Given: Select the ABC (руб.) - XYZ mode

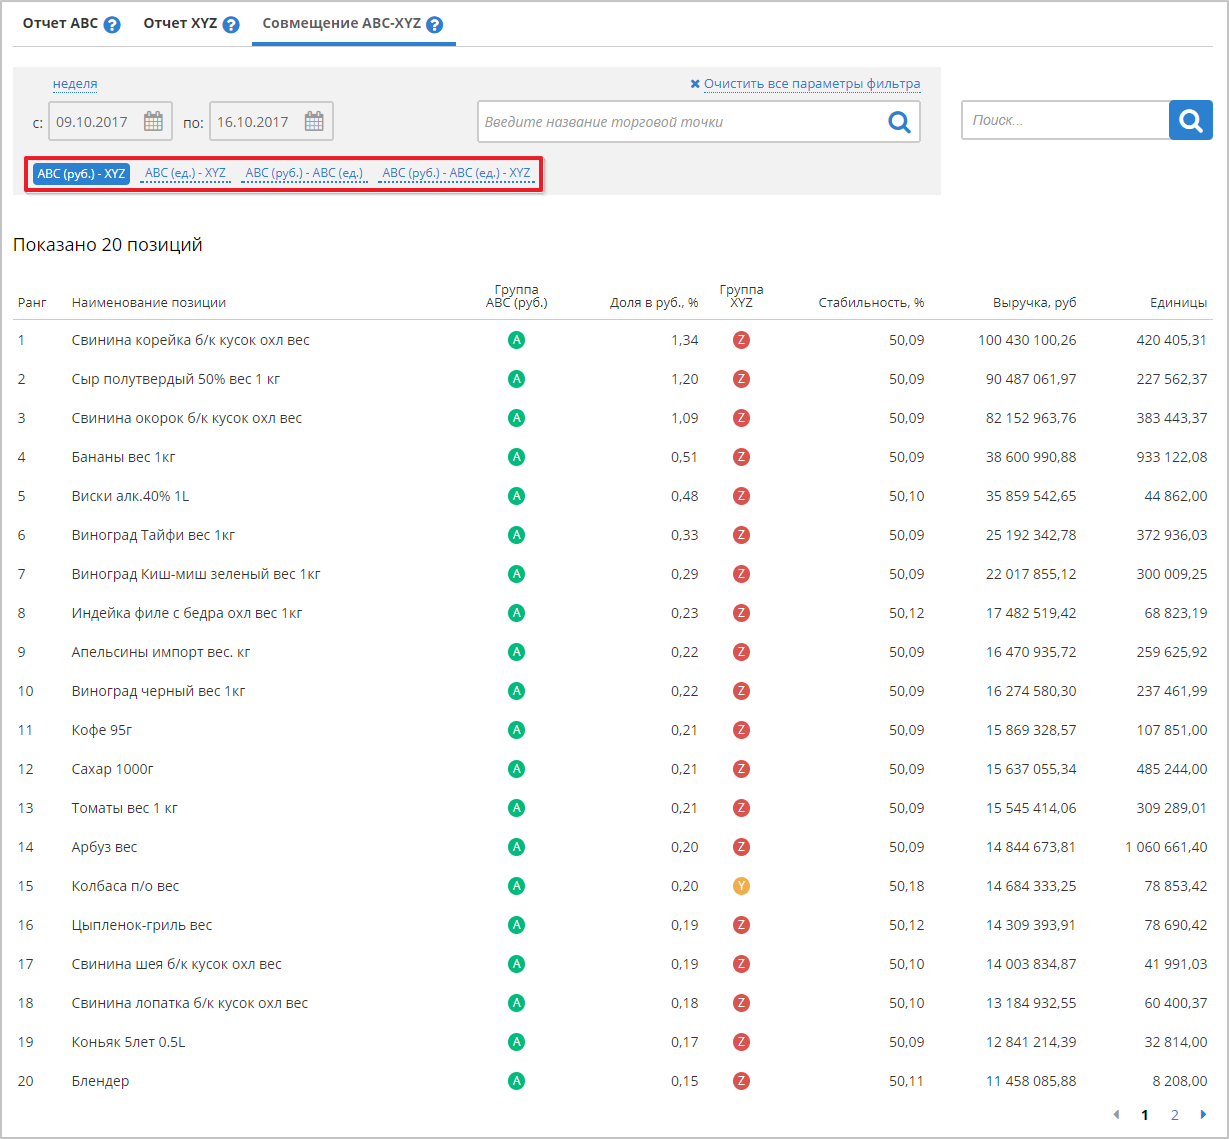Looking at the screenshot, I should click(x=81, y=174).
